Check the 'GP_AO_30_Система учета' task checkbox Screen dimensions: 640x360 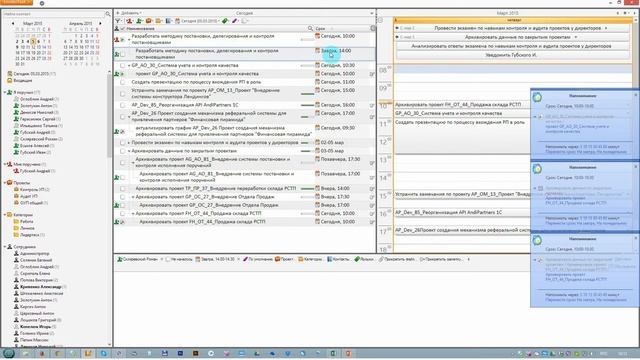(122, 66)
